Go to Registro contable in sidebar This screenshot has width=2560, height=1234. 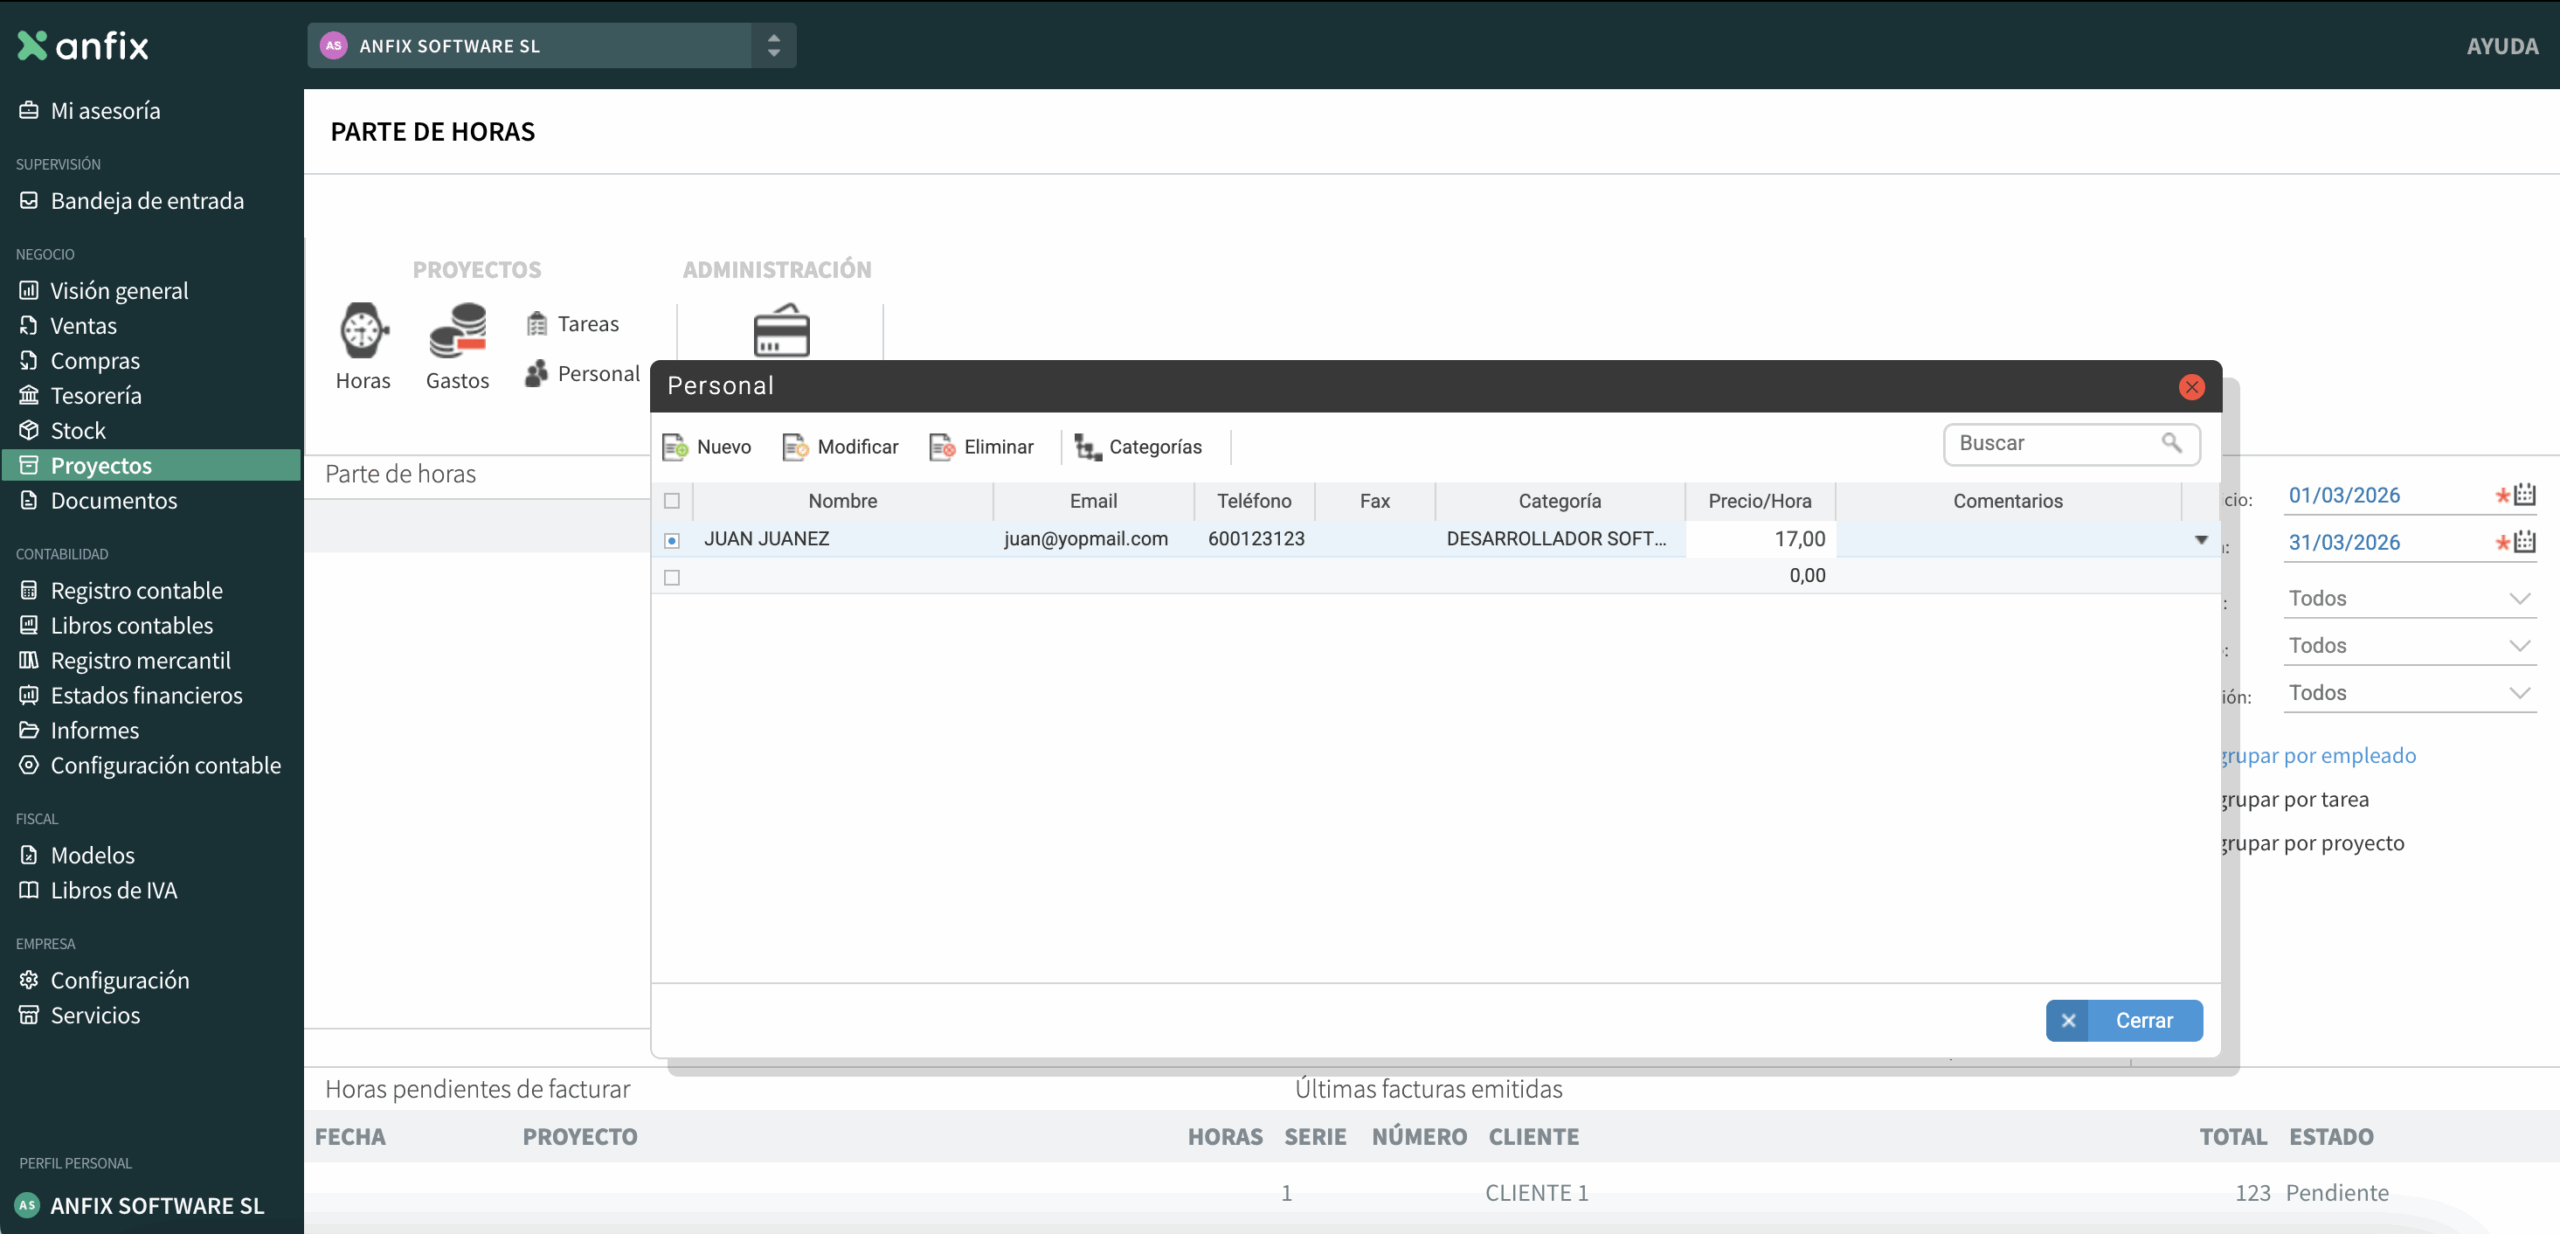[x=136, y=591]
